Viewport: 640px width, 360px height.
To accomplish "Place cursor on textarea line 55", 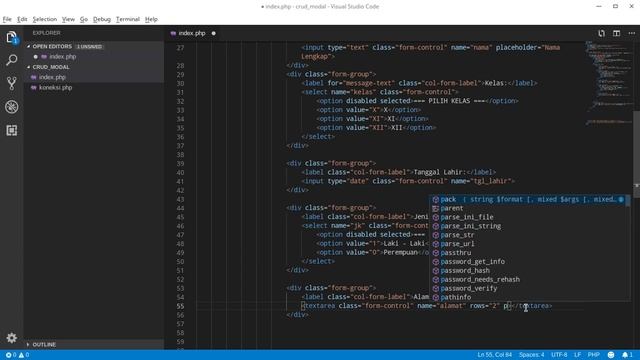I will point(427,306).
